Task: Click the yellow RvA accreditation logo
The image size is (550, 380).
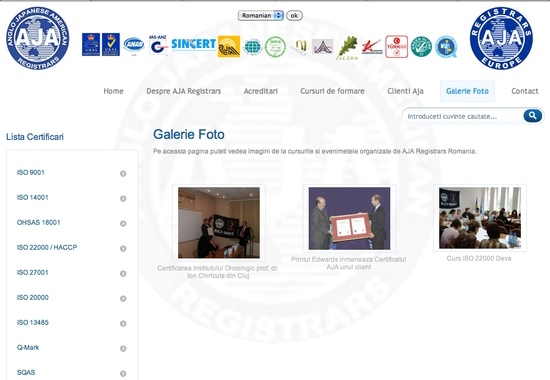Action: coord(229,46)
